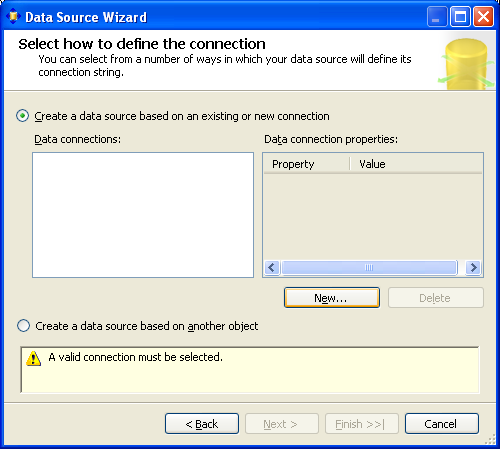Select existing or new connection radio option
Image resolution: width=500 pixels, height=449 pixels.
point(22,116)
